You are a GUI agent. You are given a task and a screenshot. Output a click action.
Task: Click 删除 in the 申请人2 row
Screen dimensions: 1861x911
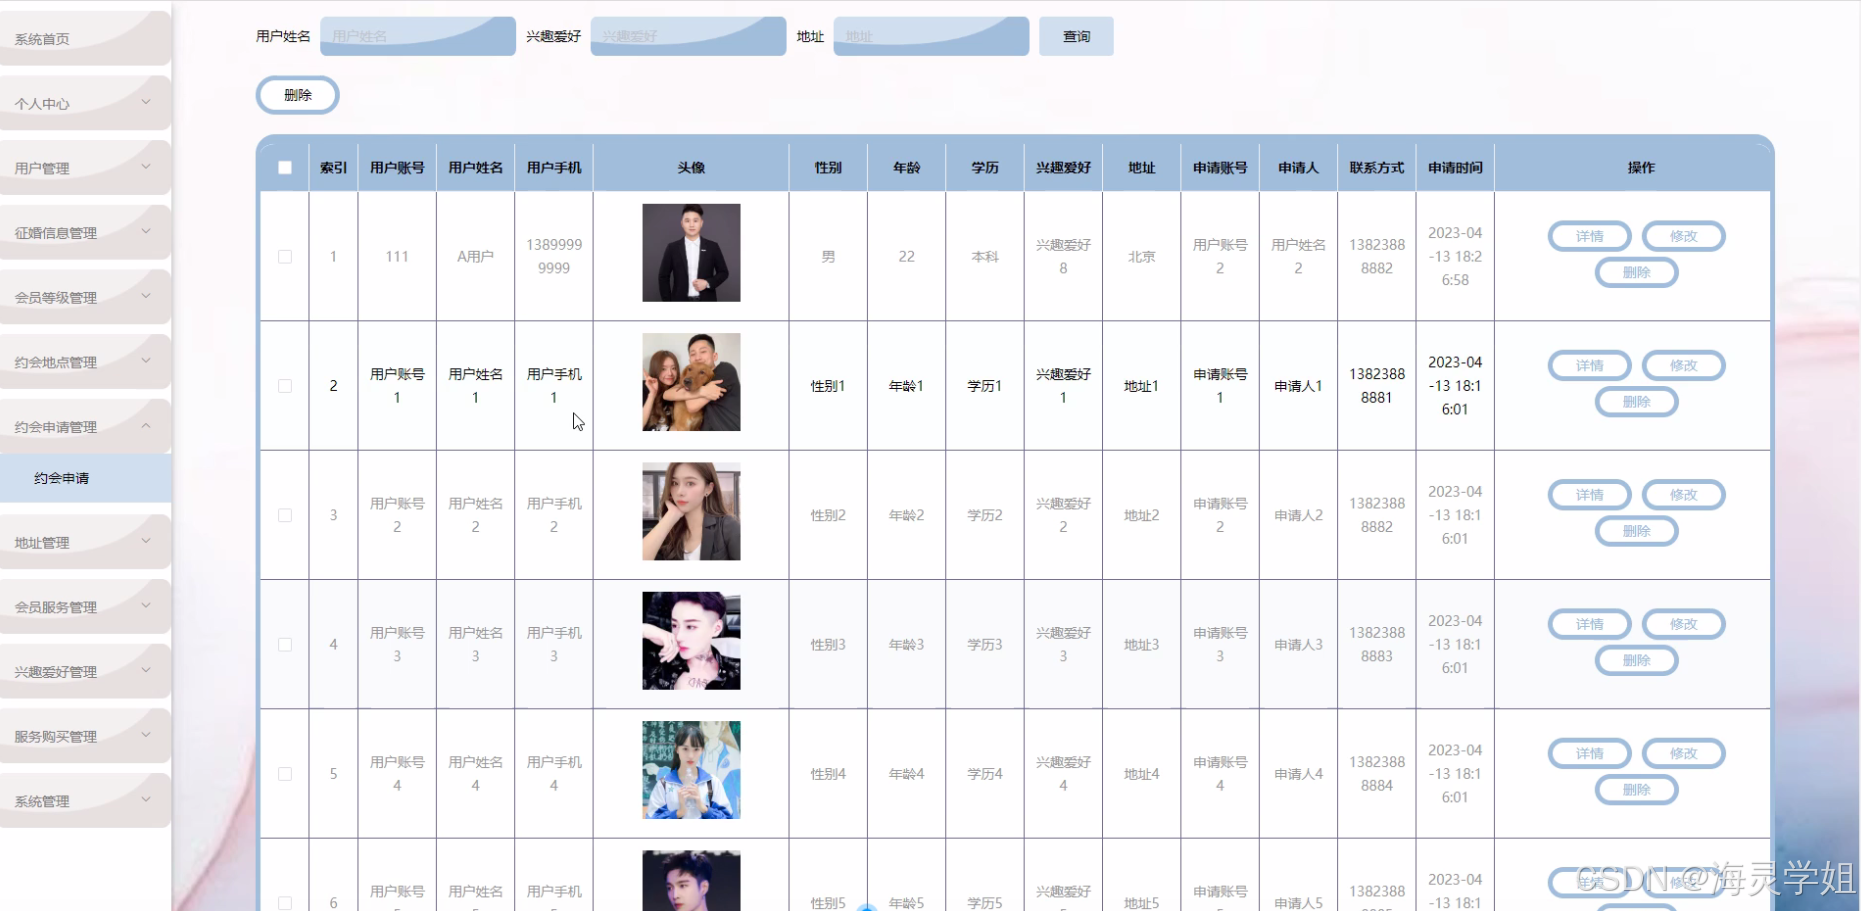[x=1636, y=531]
